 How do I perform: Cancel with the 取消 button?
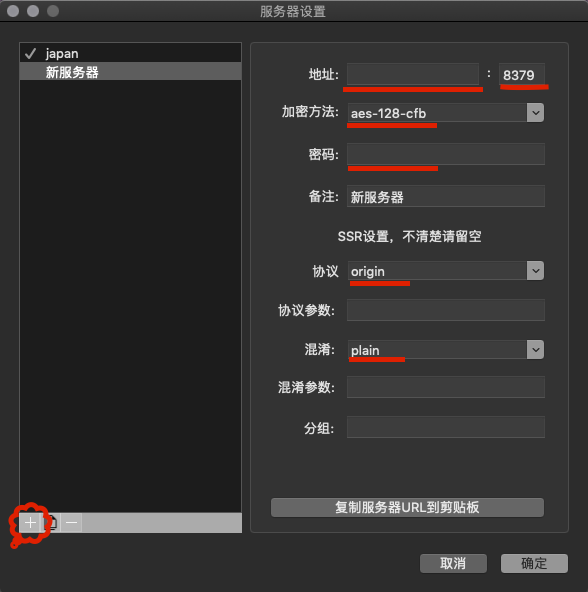coord(453,563)
